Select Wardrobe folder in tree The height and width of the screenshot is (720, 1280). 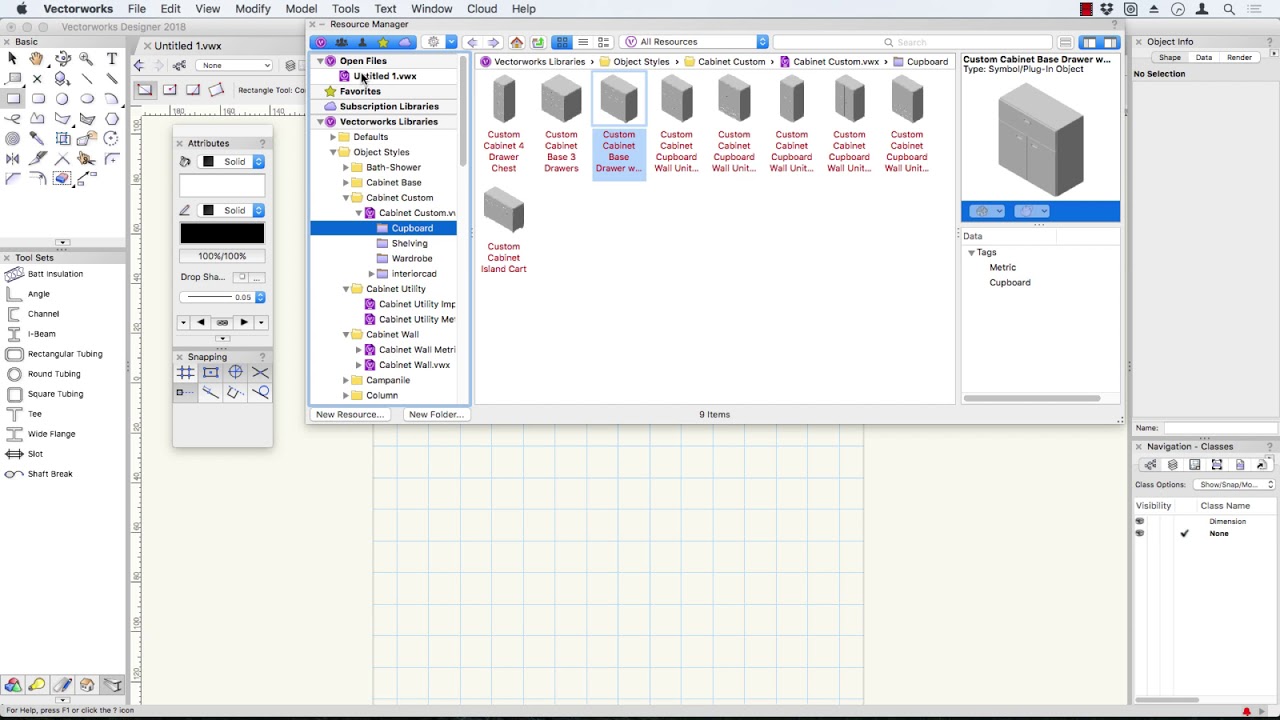click(x=412, y=259)
